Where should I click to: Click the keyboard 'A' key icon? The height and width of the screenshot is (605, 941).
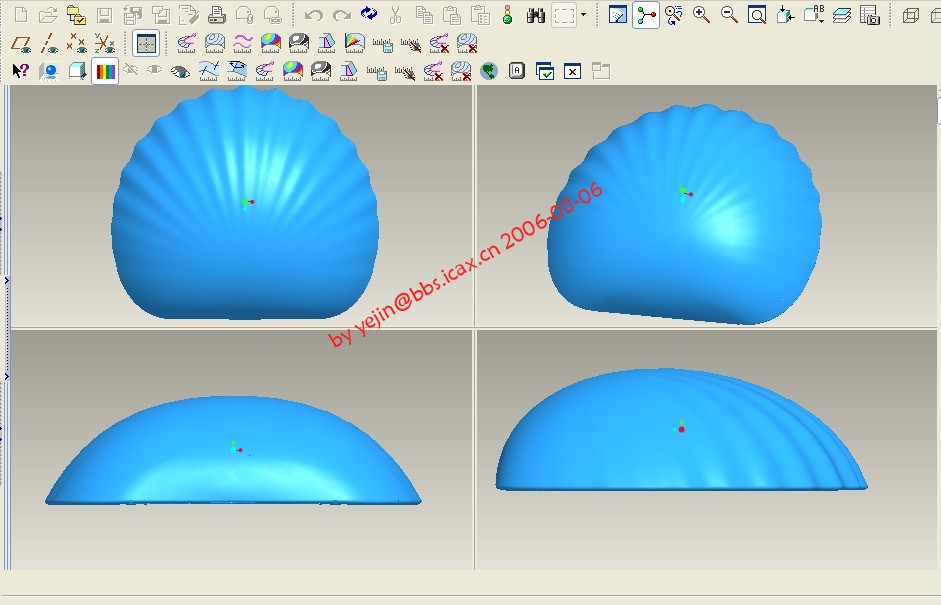pyautogui.click(x=517, y=71)
